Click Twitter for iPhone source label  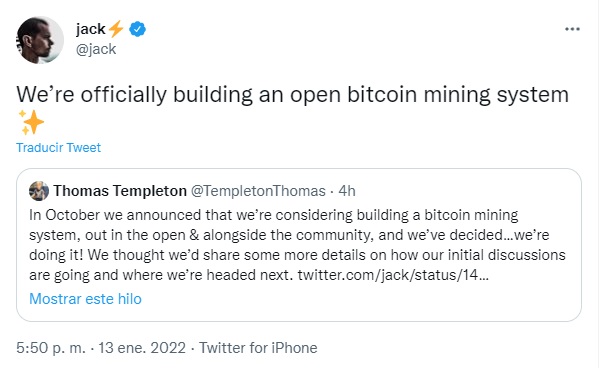coord(258,348)
